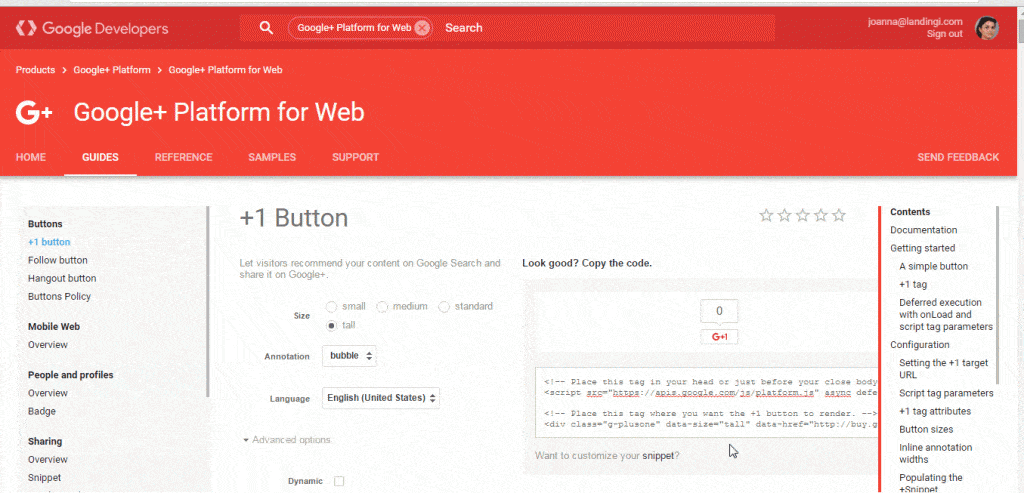1024x493 pixels.
Task: Open the SUPPORT tab
Action: point(355,157)
